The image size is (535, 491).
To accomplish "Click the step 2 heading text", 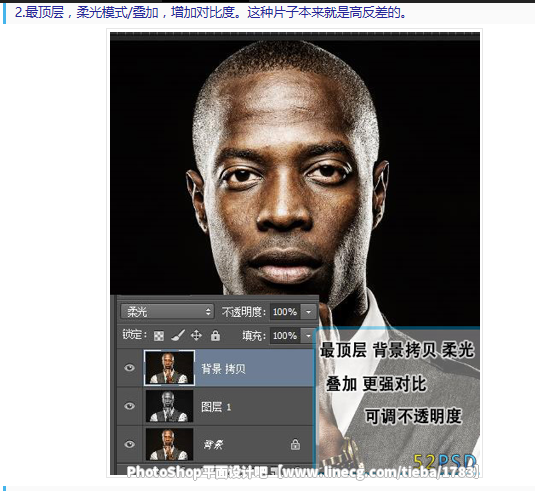I will [211, 13].
